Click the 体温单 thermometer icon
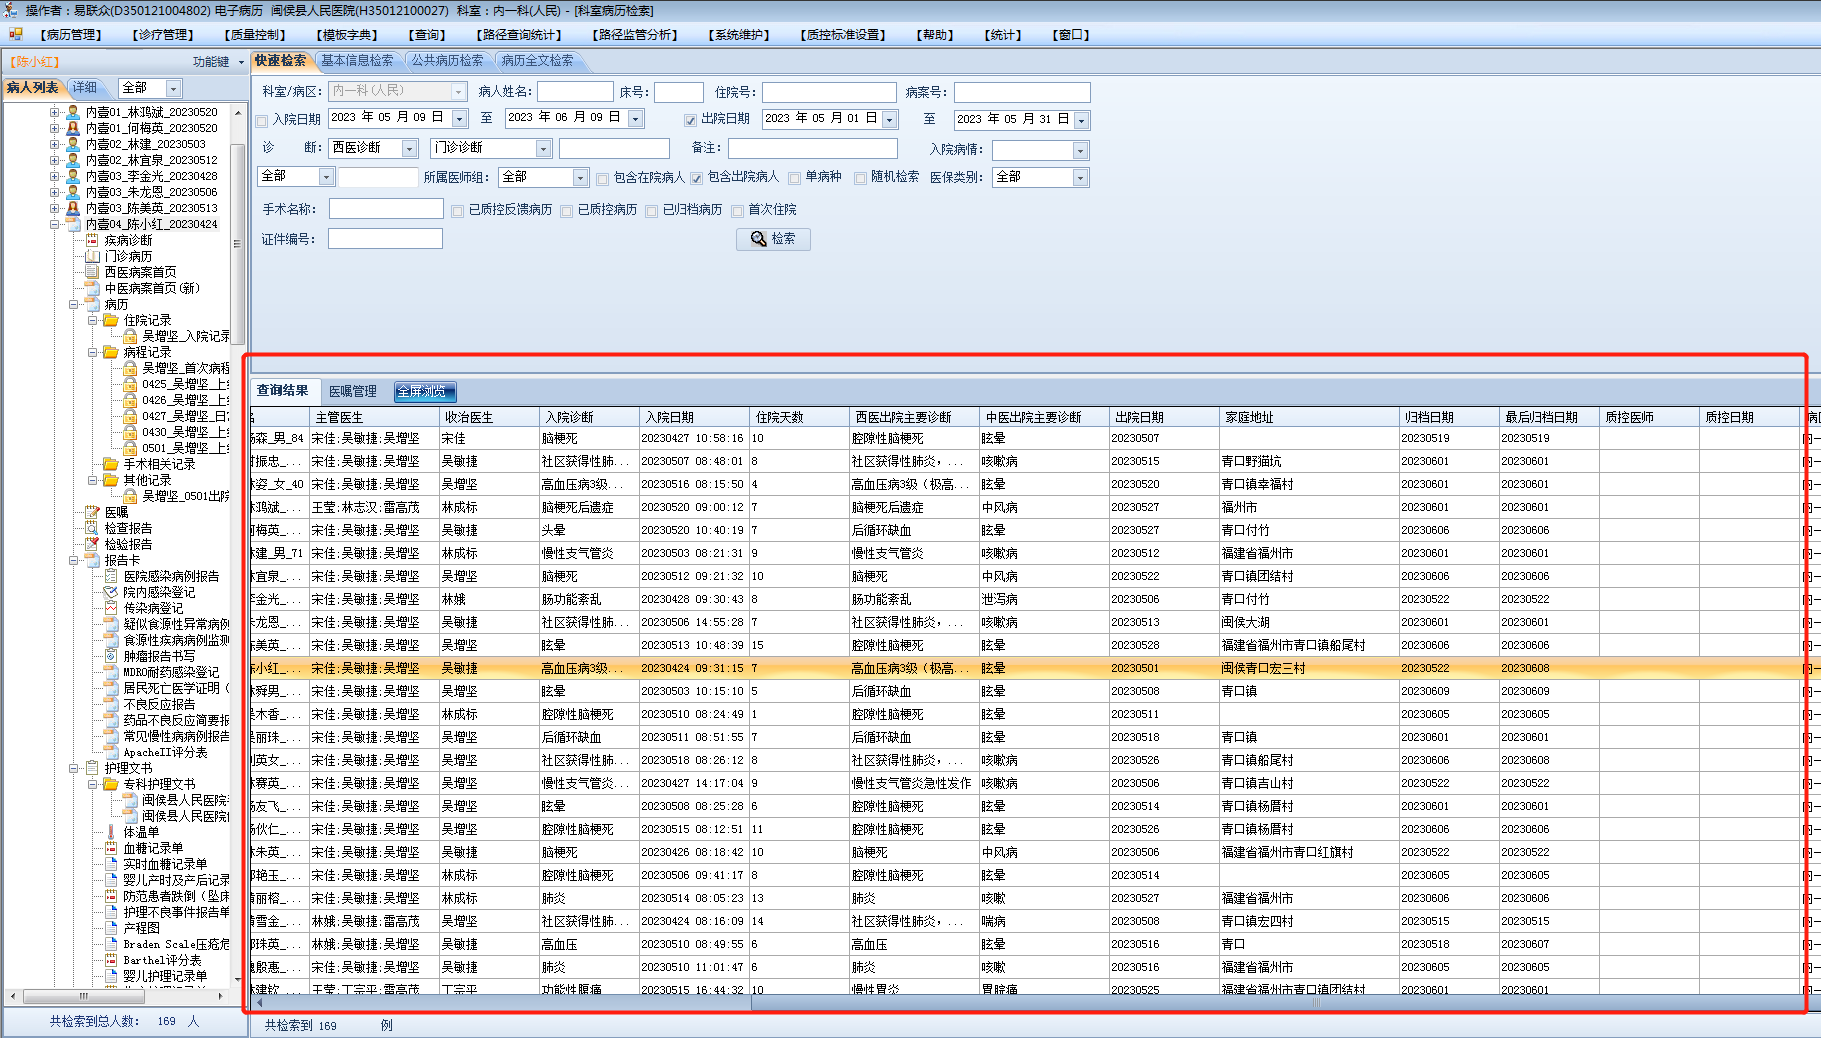 coord(111,832)
